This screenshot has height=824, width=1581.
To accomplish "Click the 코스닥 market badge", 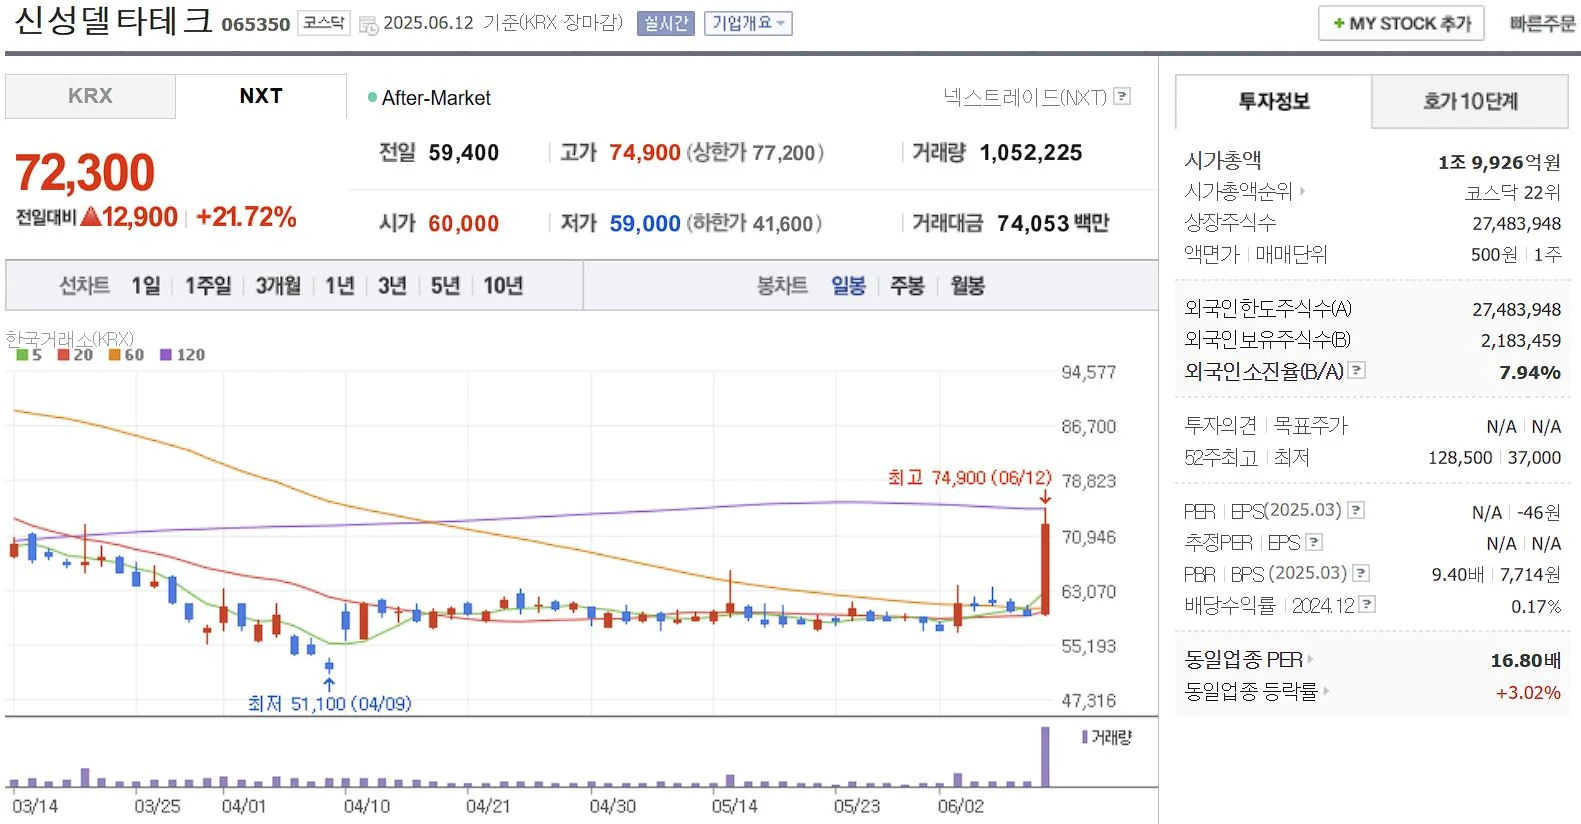I will tap(324, 23).
